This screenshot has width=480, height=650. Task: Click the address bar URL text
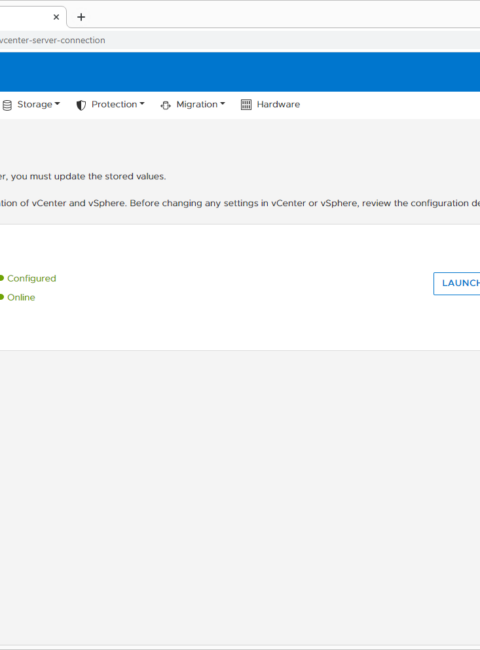tap(52, 40)
